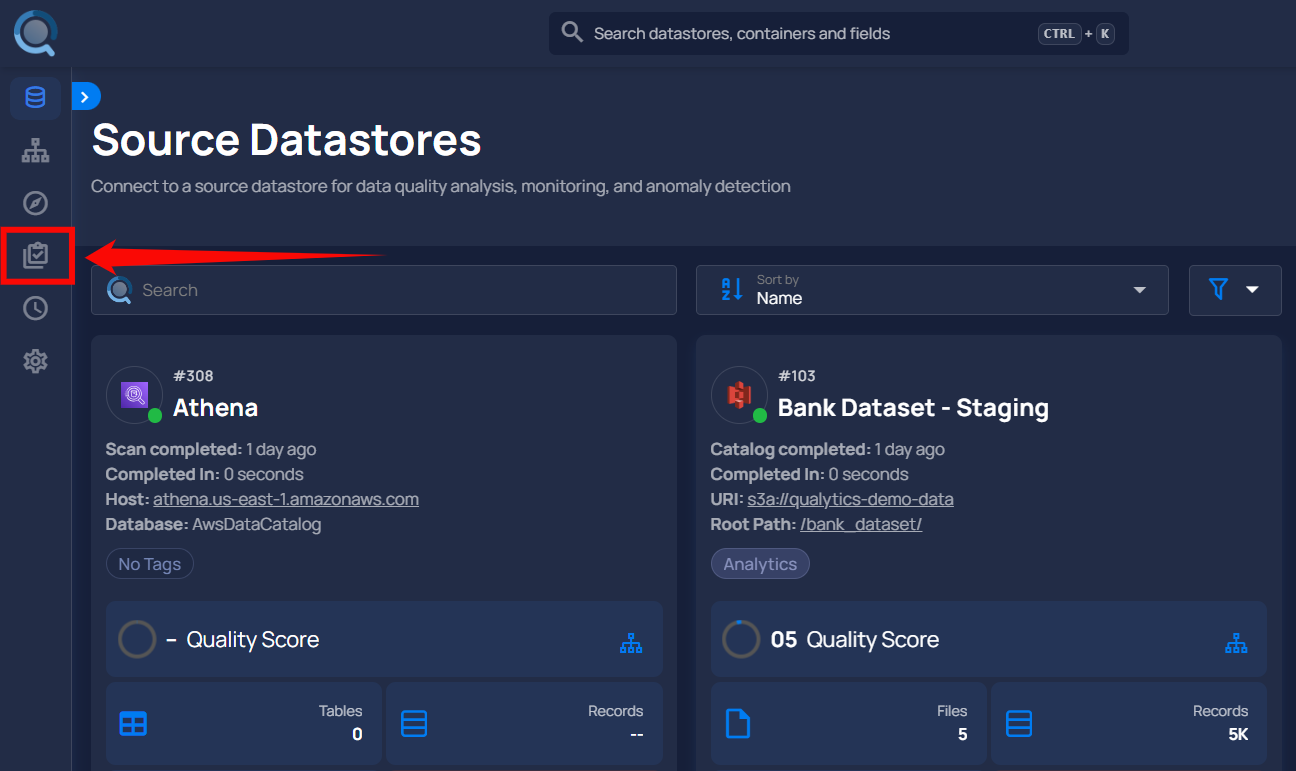Screen dimensions: 1296x771
Task: Open the Activity clock icon in the sidebar
Action: point(35,308)
